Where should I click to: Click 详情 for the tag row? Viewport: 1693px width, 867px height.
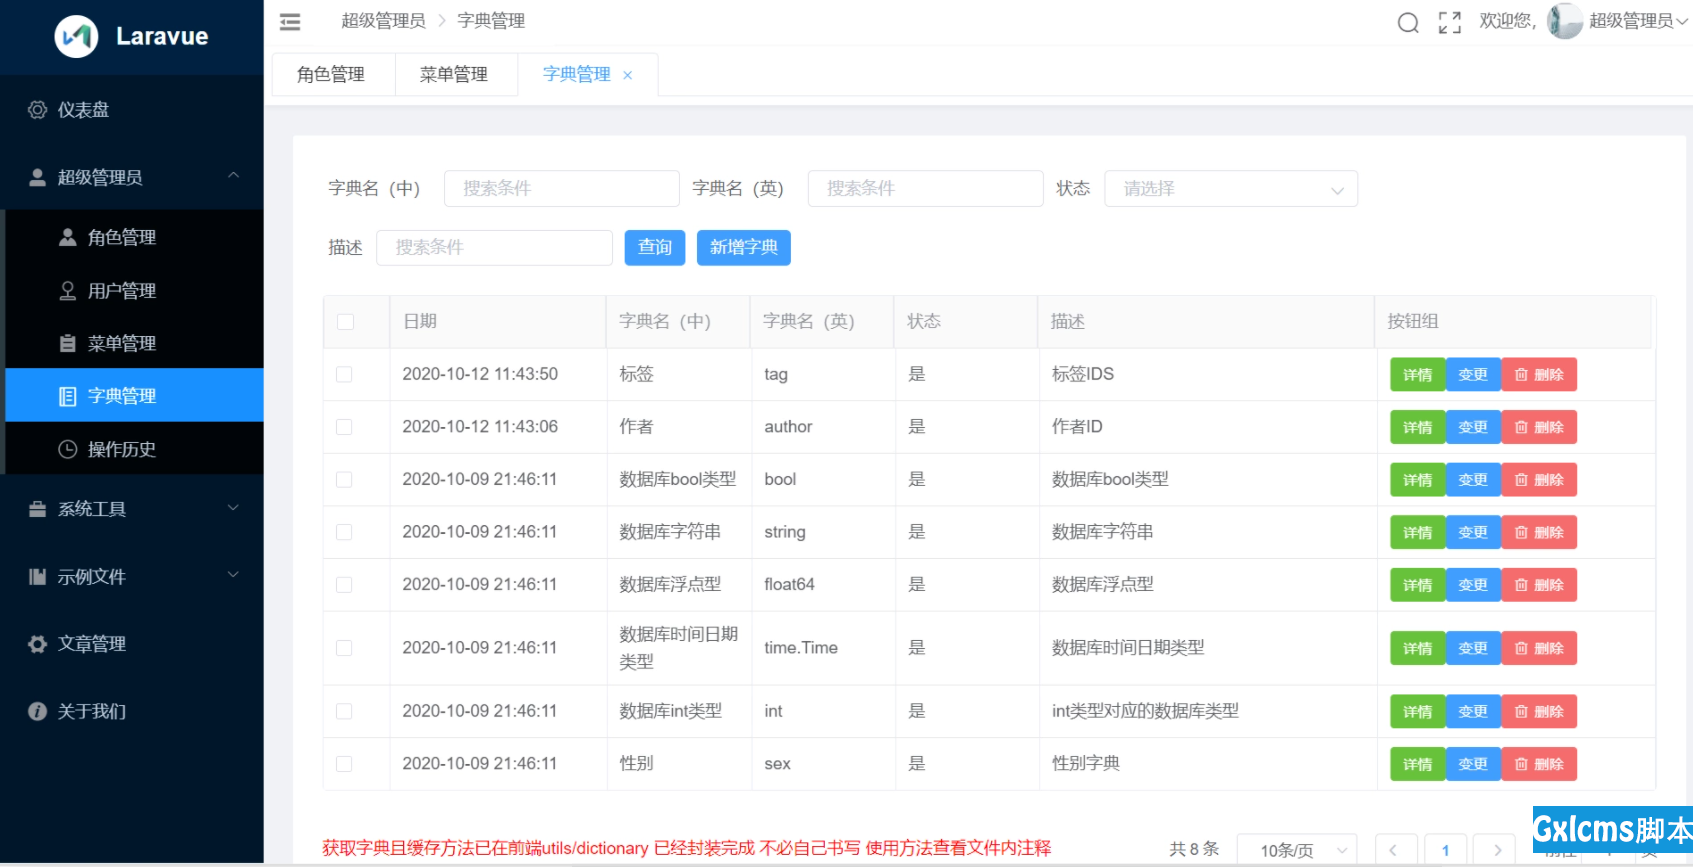pyautogui.click(x=1418, y=375)
